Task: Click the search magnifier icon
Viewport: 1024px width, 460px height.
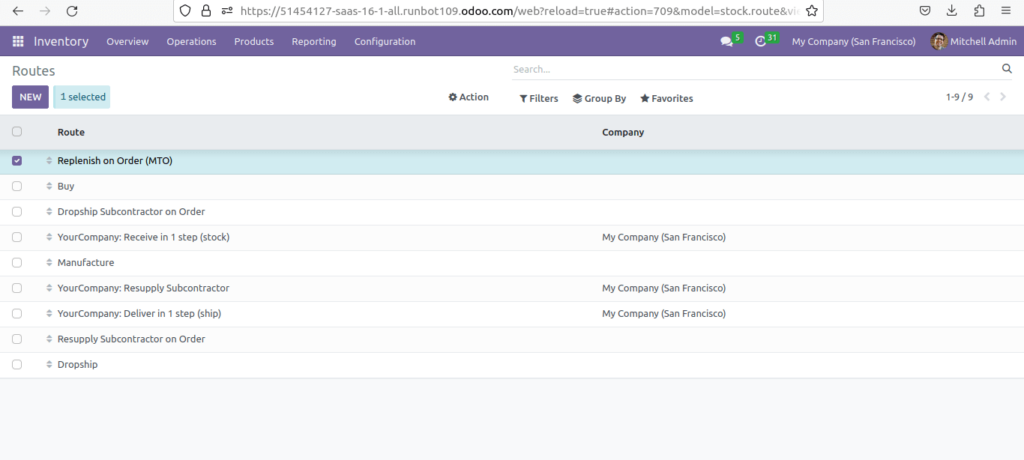Action: pyautogui.click(x=1006, y=69)
